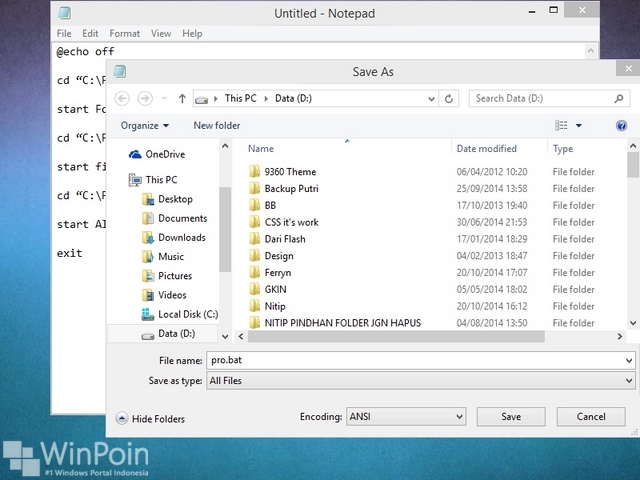Select Local Disk (C:) in navigation pane
This screenshot has height=480, width=640.
(180, 314)
